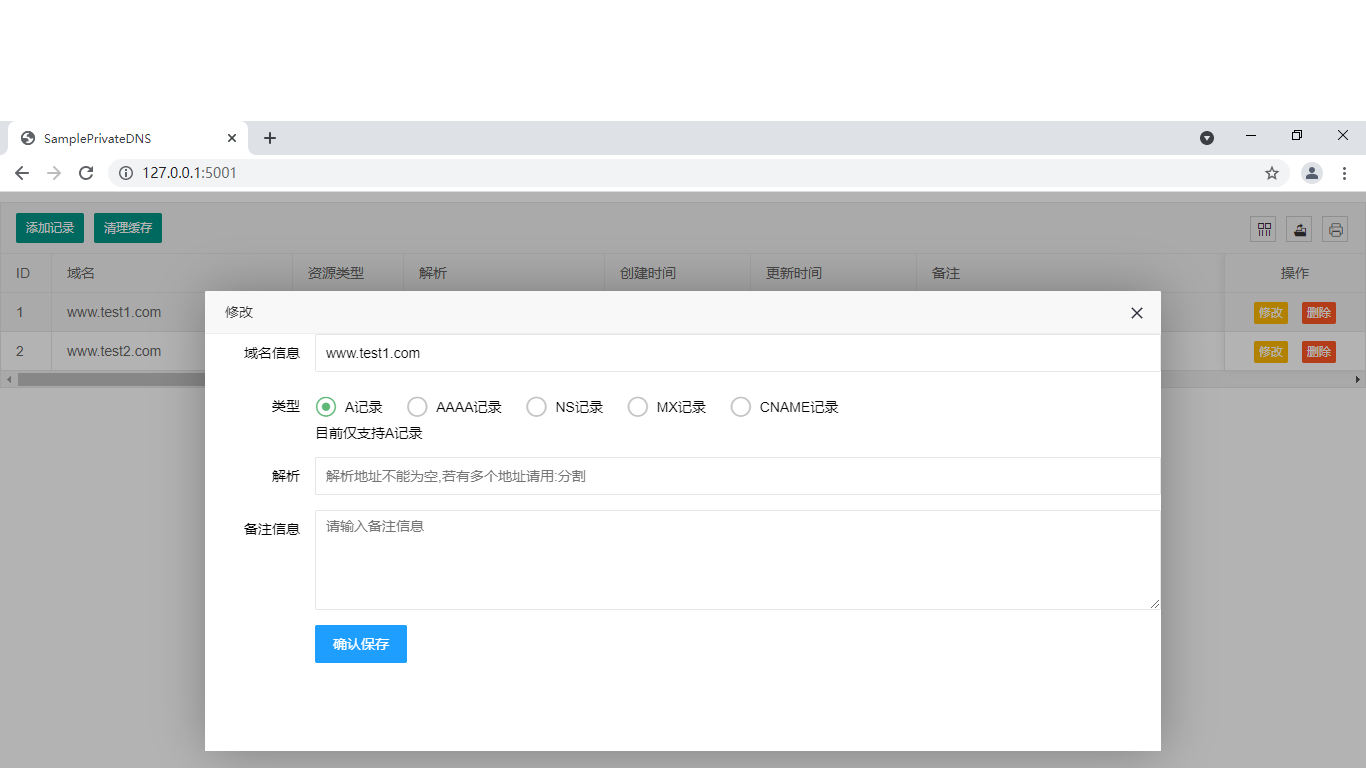Save changes with 确认保存 button
This screenshot has height=768, width=1366.
(x=361, y=644)
